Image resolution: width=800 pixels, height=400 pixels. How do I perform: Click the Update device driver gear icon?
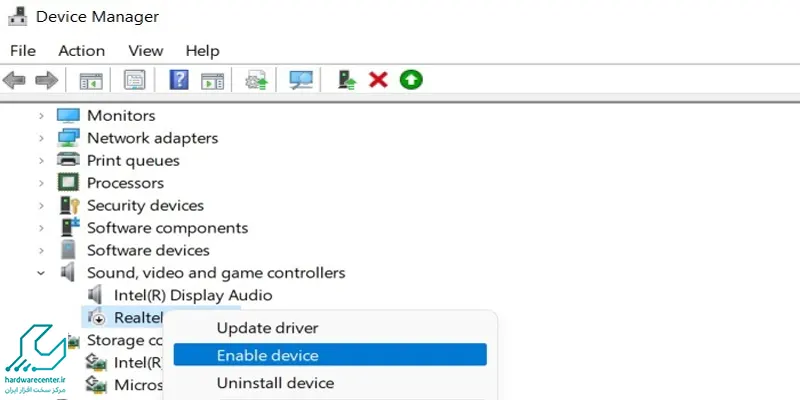(256, 81)
